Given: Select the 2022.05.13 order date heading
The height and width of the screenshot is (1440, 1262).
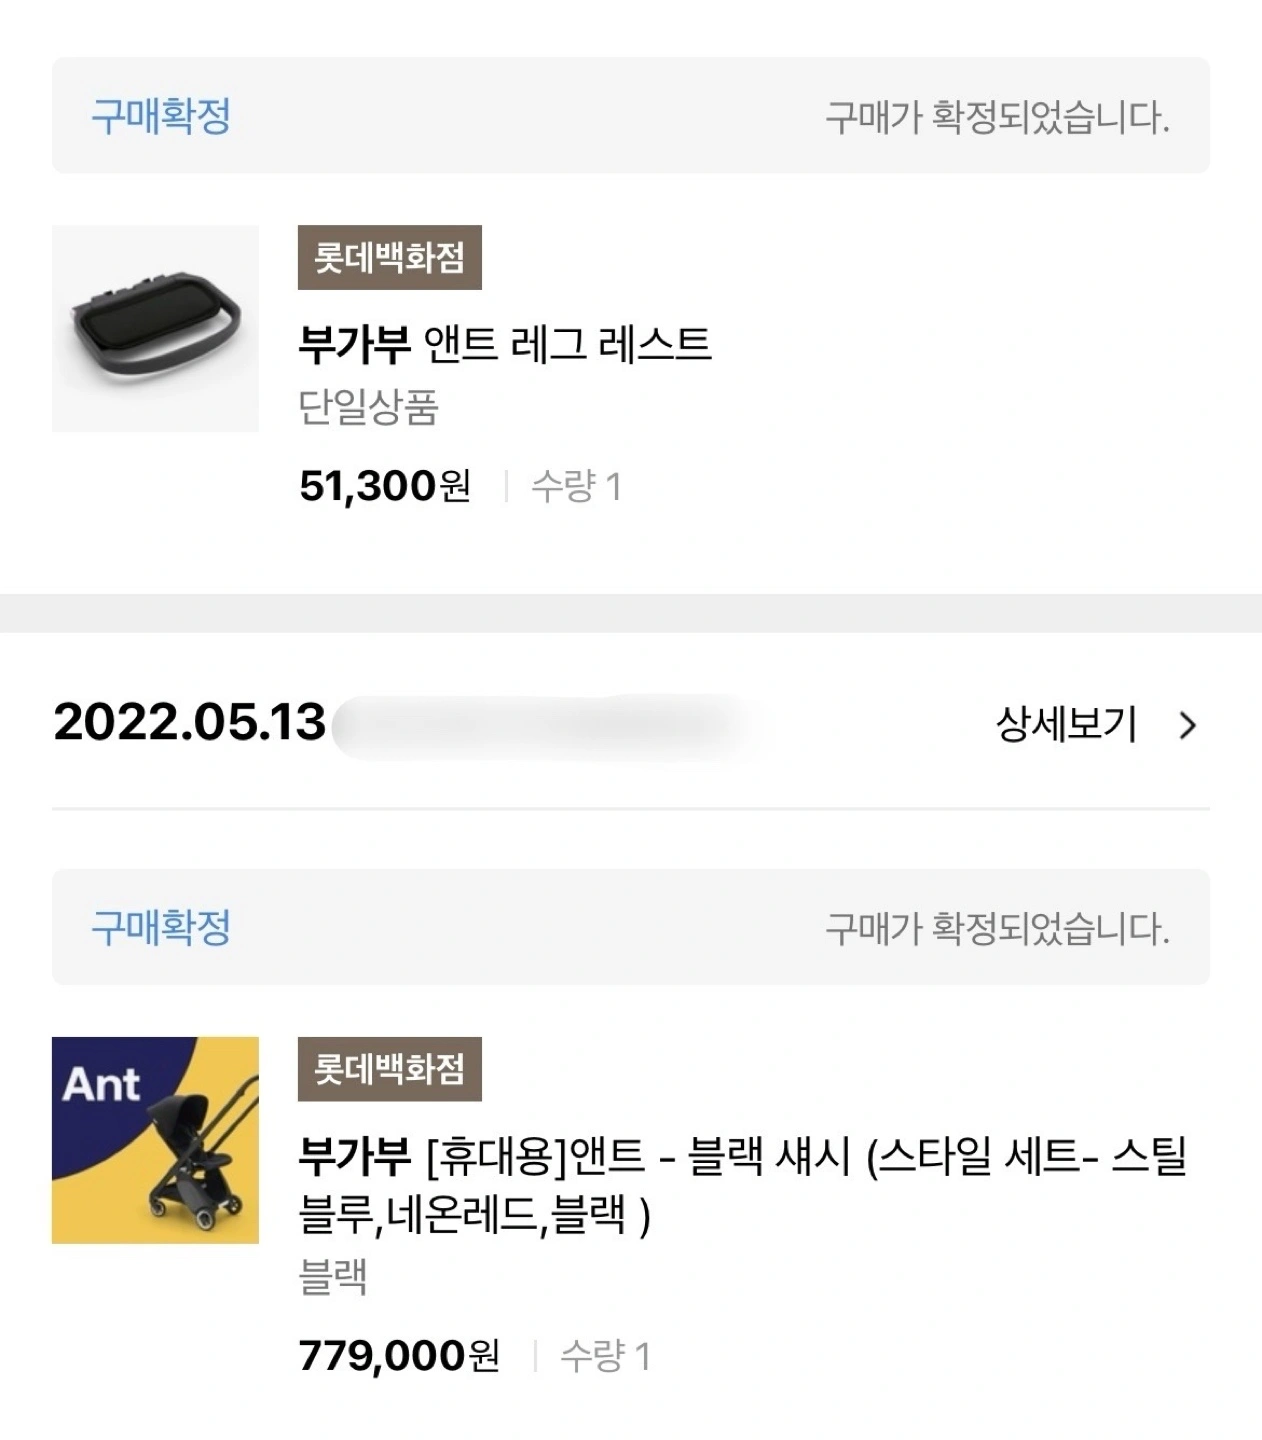Looking at the screenshot, I should [190, 723].
